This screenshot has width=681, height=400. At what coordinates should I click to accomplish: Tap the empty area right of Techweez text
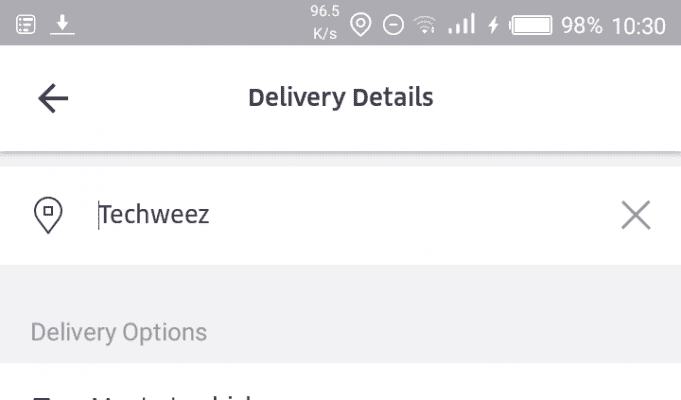[413, 215]
